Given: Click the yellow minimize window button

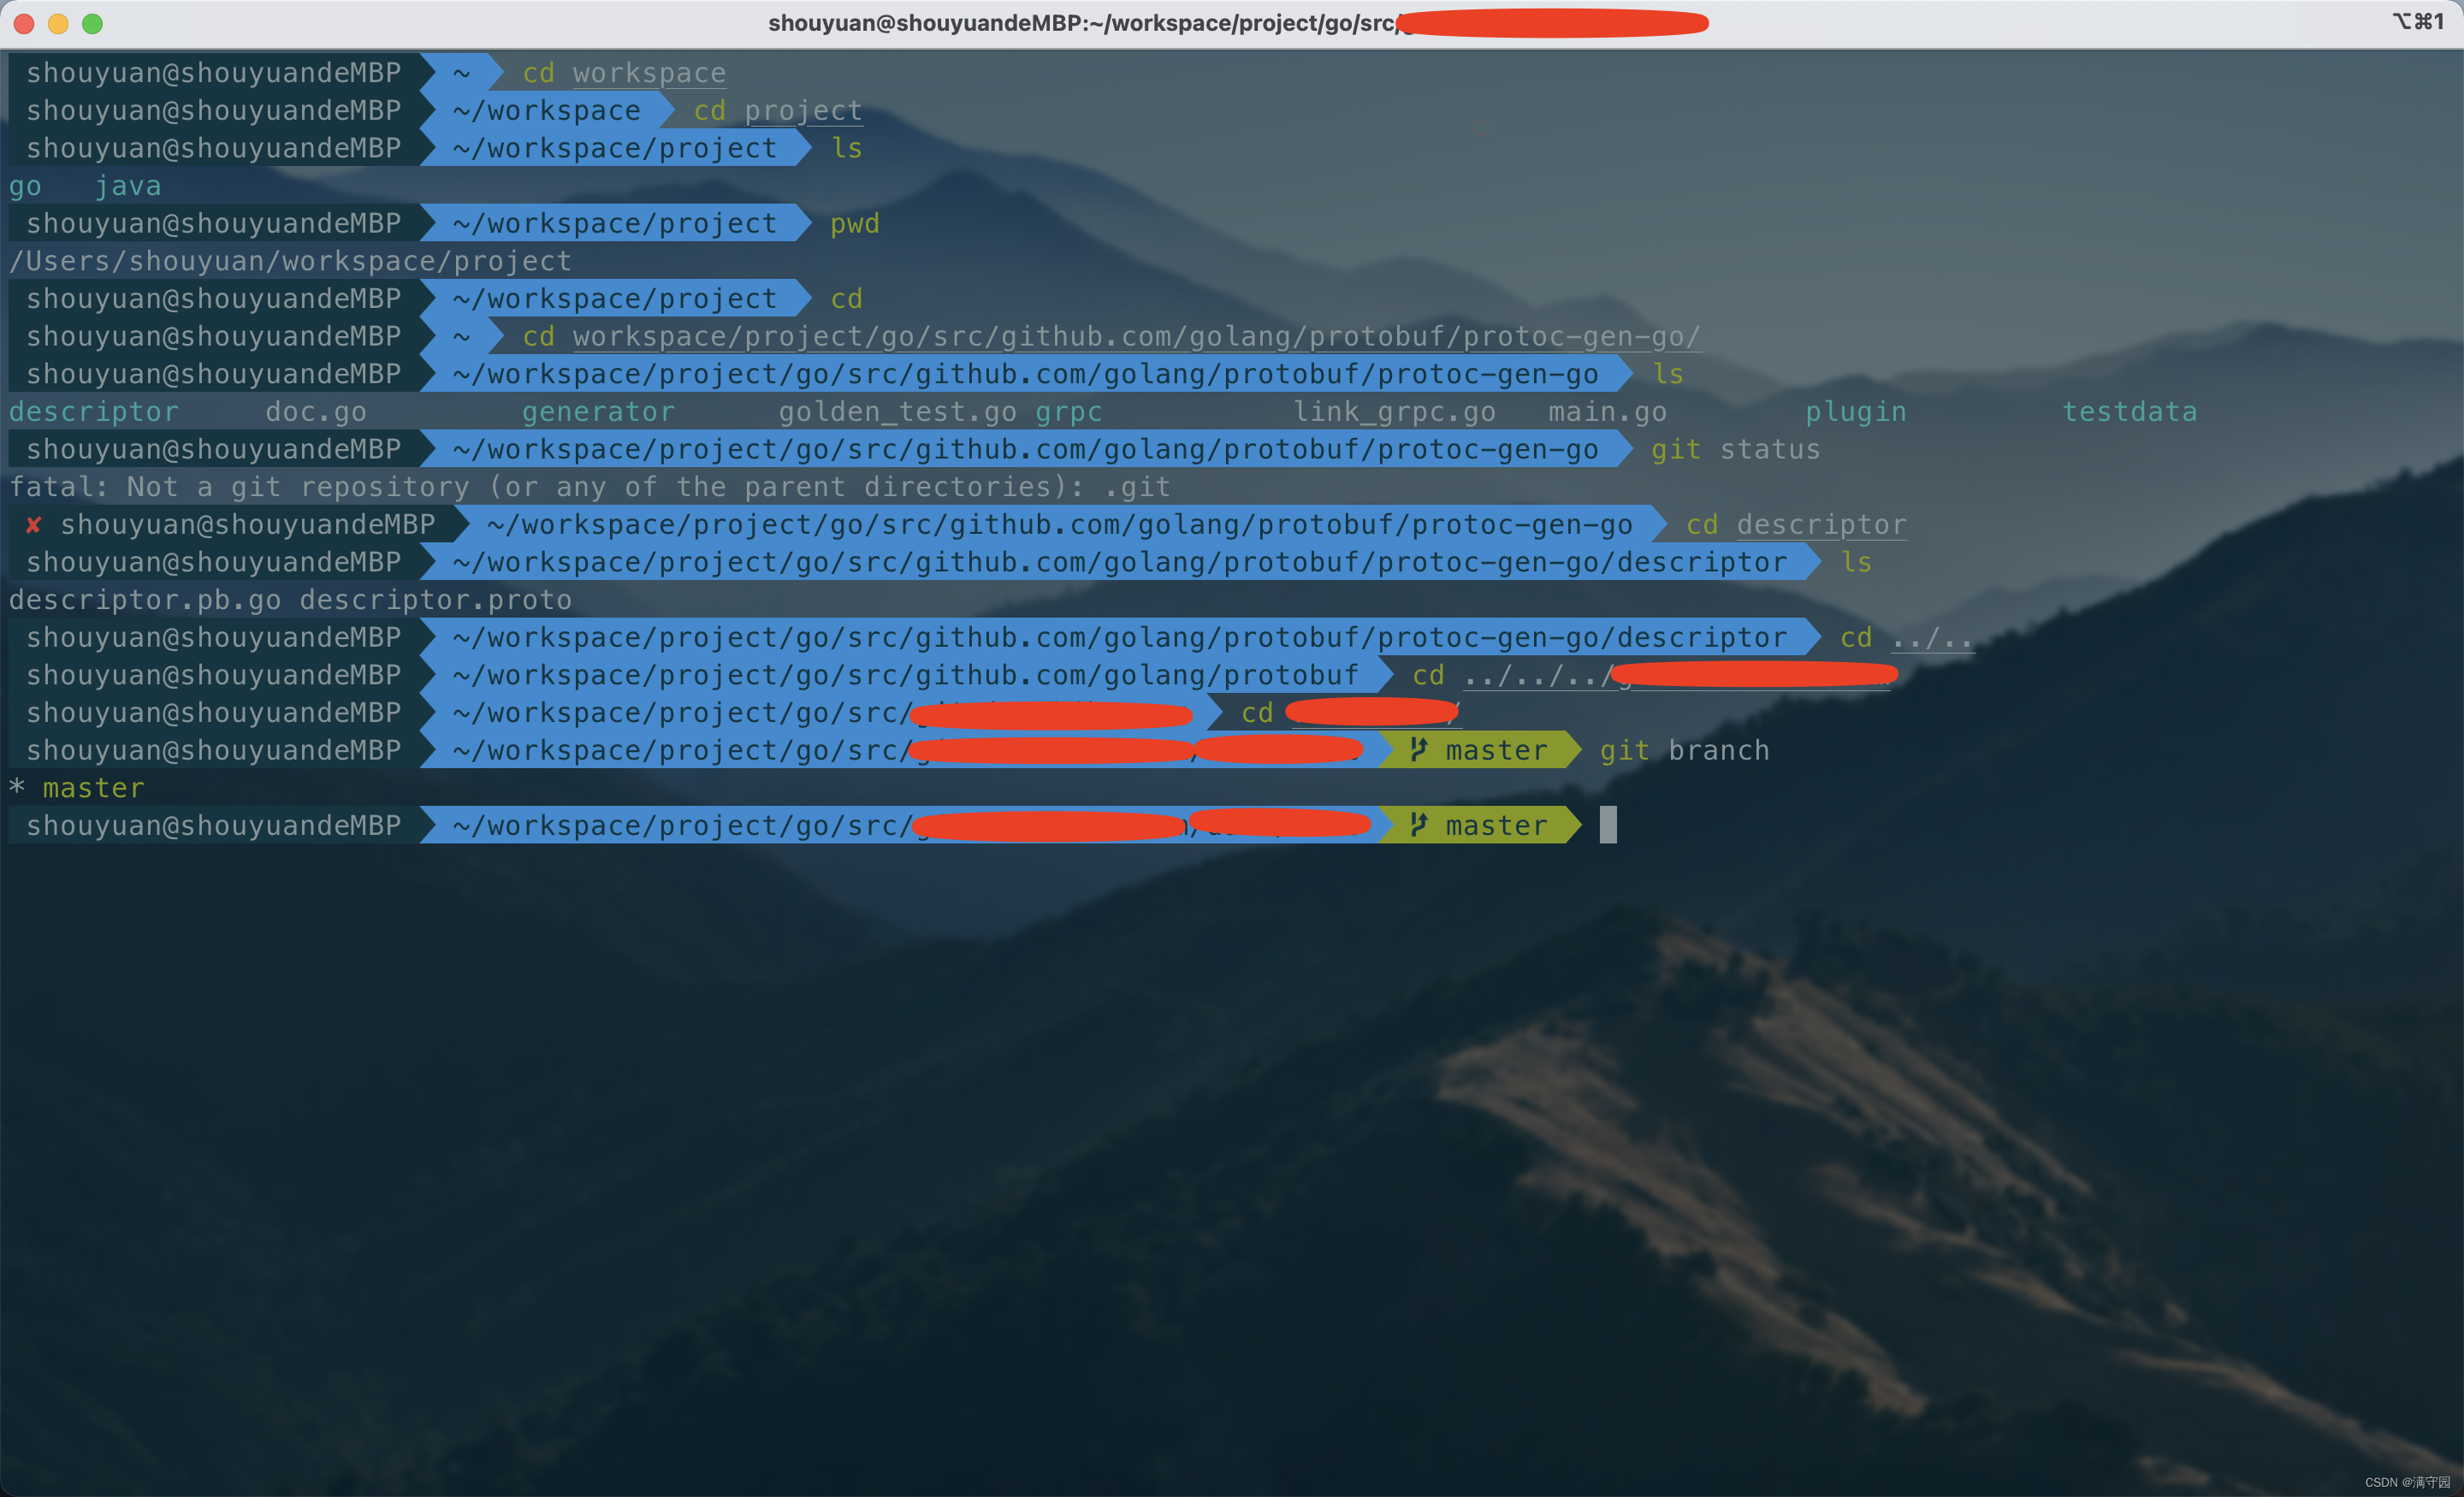Looking at the screenshot, I should (58, 24).
